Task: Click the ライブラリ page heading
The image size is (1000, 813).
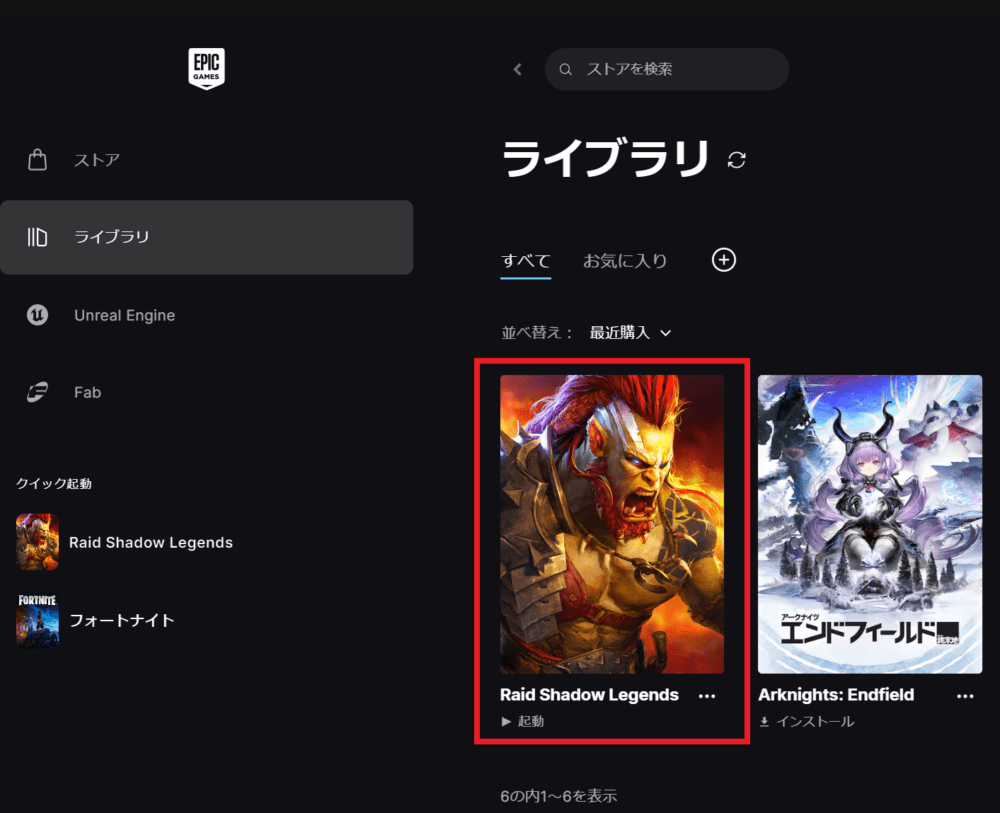Action: [605, 159]
